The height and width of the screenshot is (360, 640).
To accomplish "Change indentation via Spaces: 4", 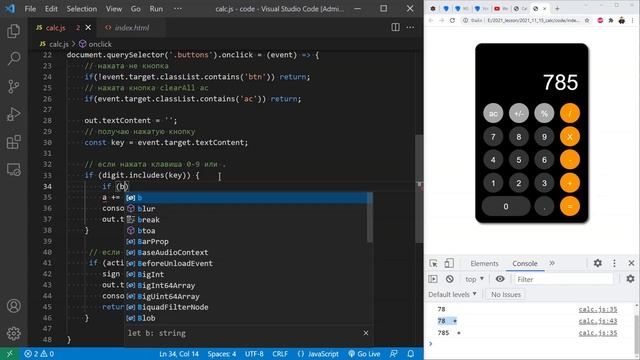I will coord(222,354).
